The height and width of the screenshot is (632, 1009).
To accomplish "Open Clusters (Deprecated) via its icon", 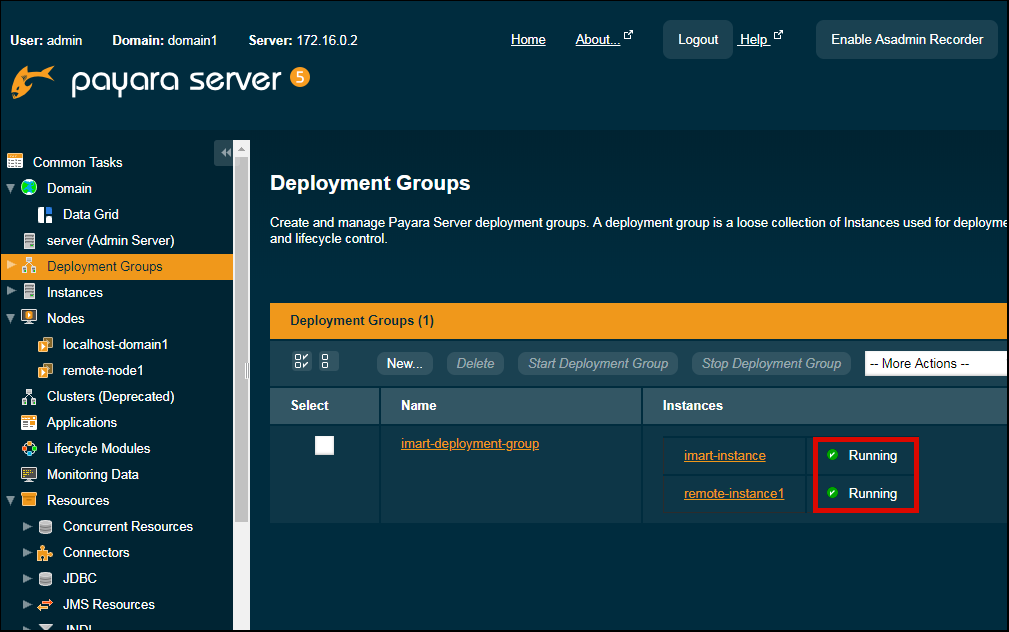I will click(29, 396).
